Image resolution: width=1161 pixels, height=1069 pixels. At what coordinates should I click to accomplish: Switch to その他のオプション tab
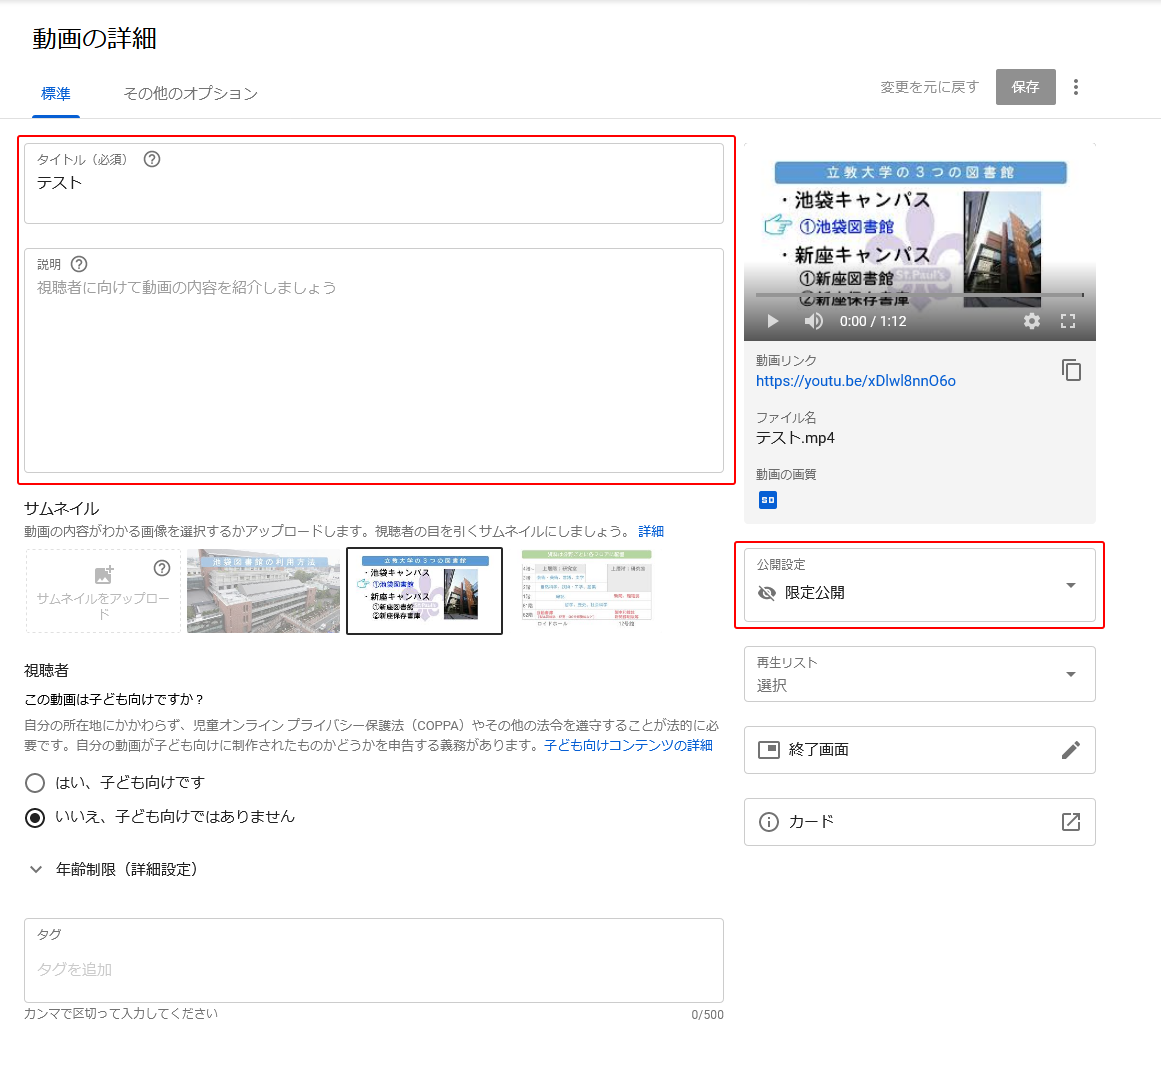190,94
